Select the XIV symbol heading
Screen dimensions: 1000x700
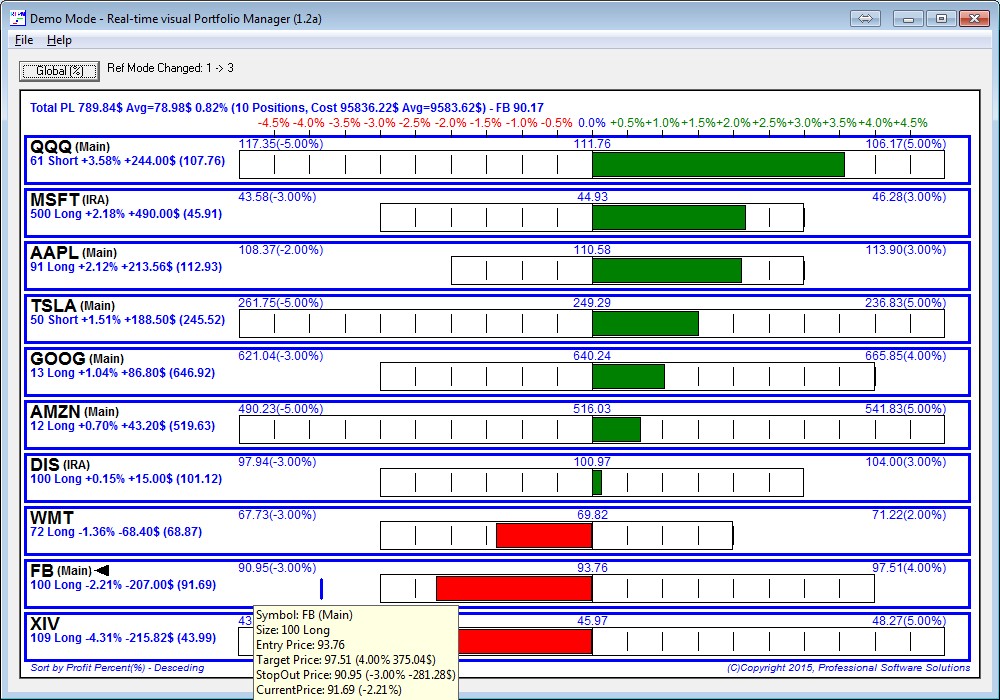45,623
